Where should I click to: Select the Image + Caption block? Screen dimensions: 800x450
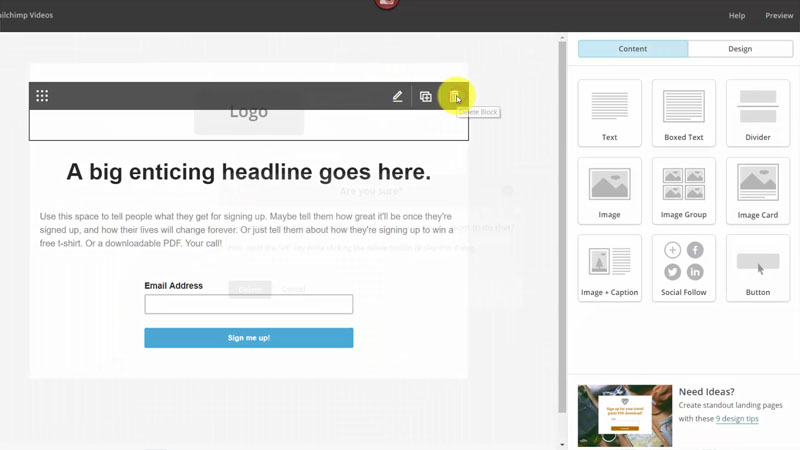coord(609,267)
